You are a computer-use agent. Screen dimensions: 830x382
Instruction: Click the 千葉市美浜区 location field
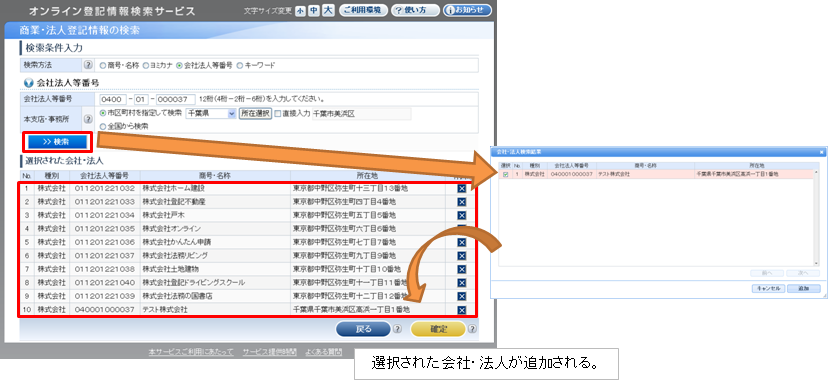[361, 113]
